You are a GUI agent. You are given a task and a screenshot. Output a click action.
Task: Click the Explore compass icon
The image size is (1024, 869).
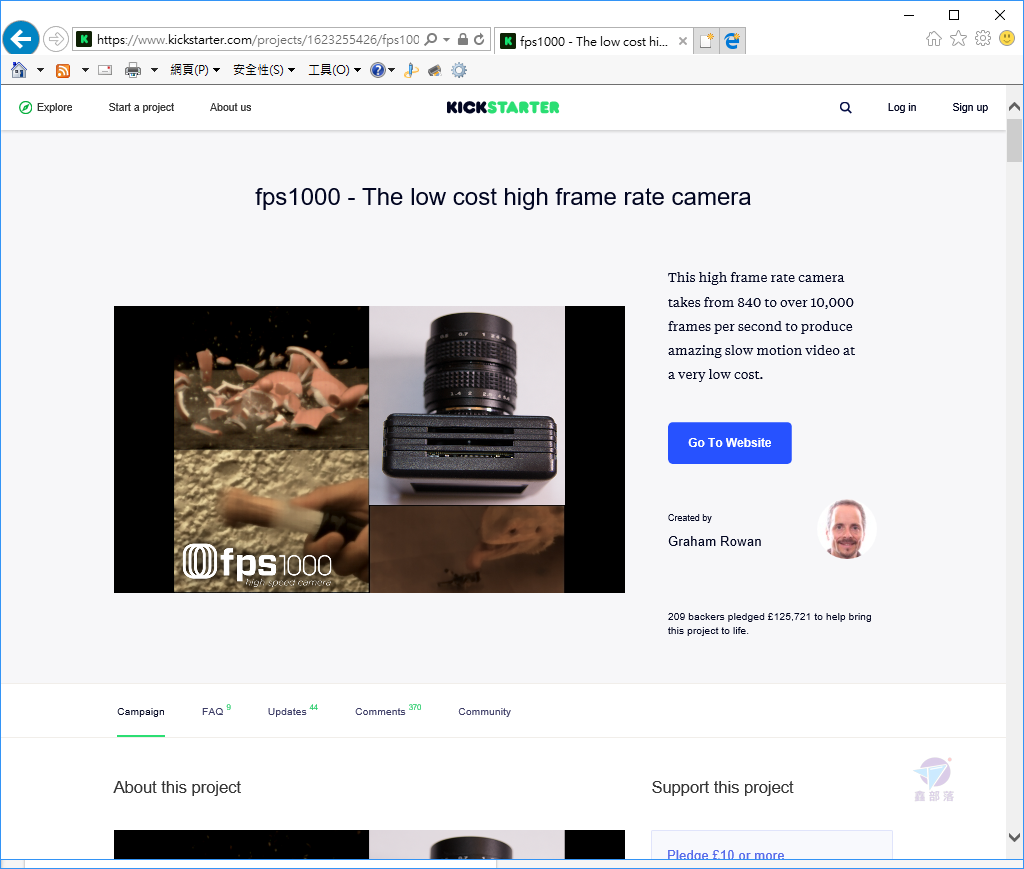[25, 108]
